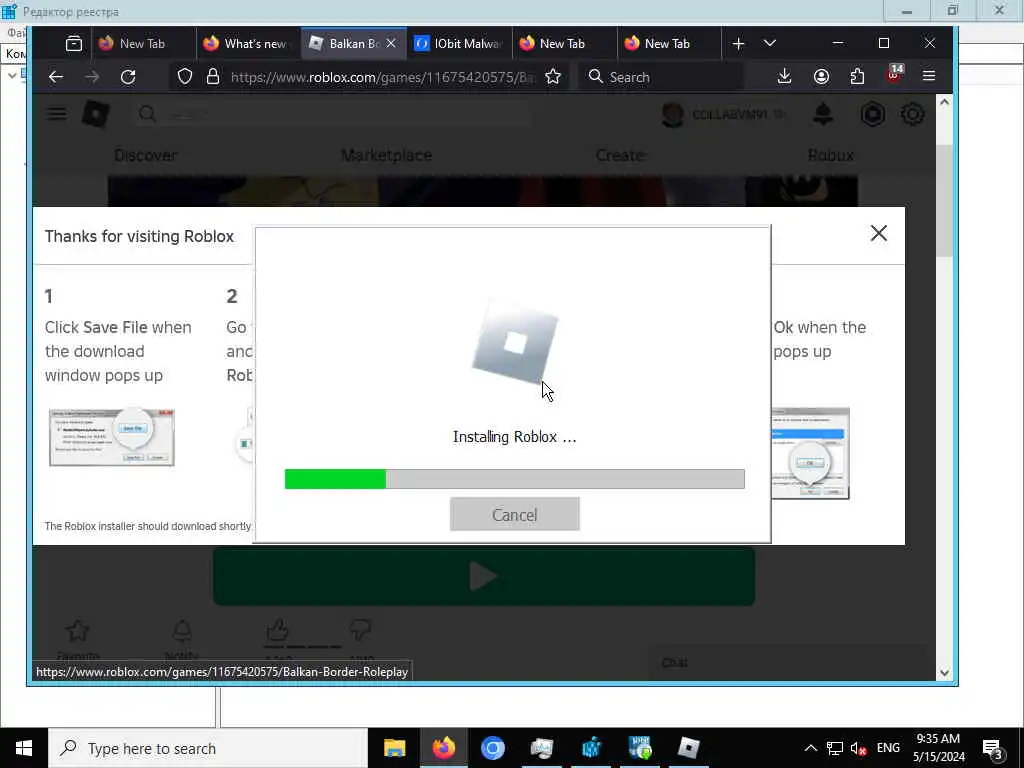
Task: Open the Firefox account icon
Action: [x=822, y=76]
